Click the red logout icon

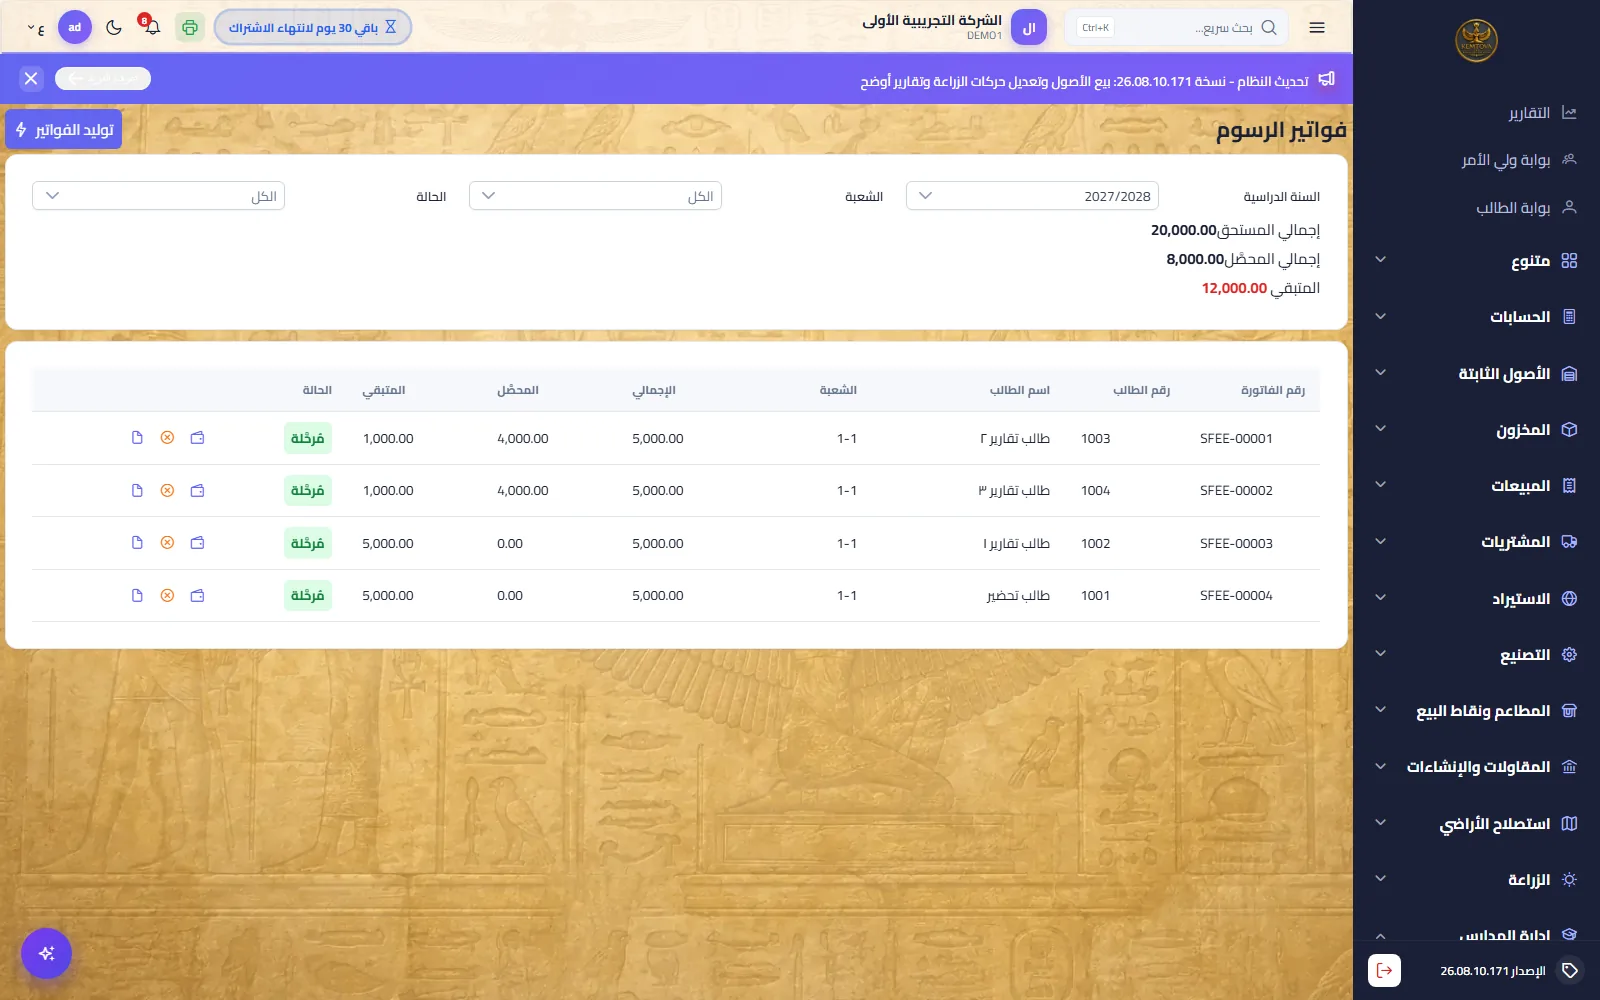point(1384,970)
